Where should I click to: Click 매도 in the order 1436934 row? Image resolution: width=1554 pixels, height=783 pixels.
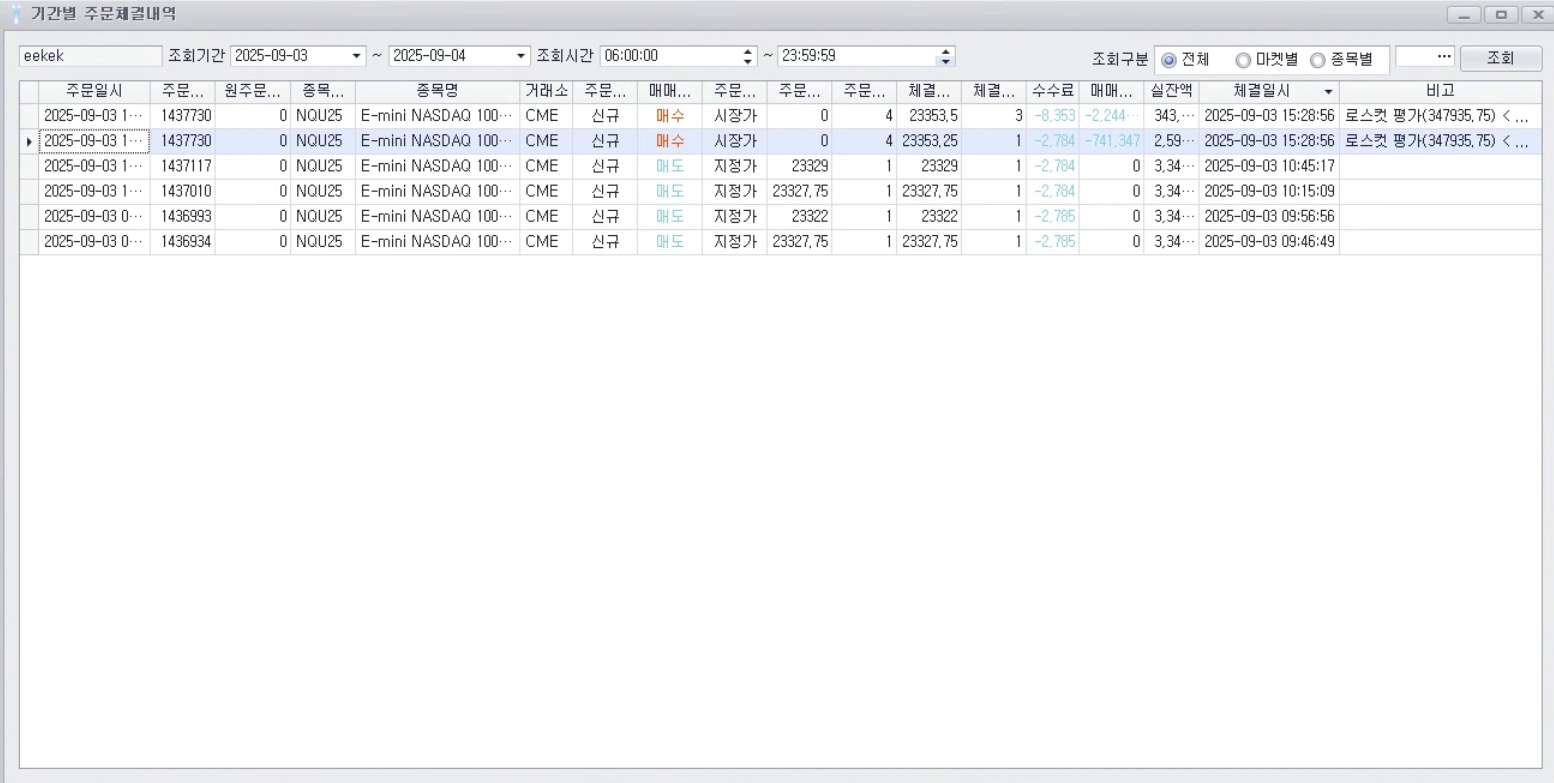point(670,241)
